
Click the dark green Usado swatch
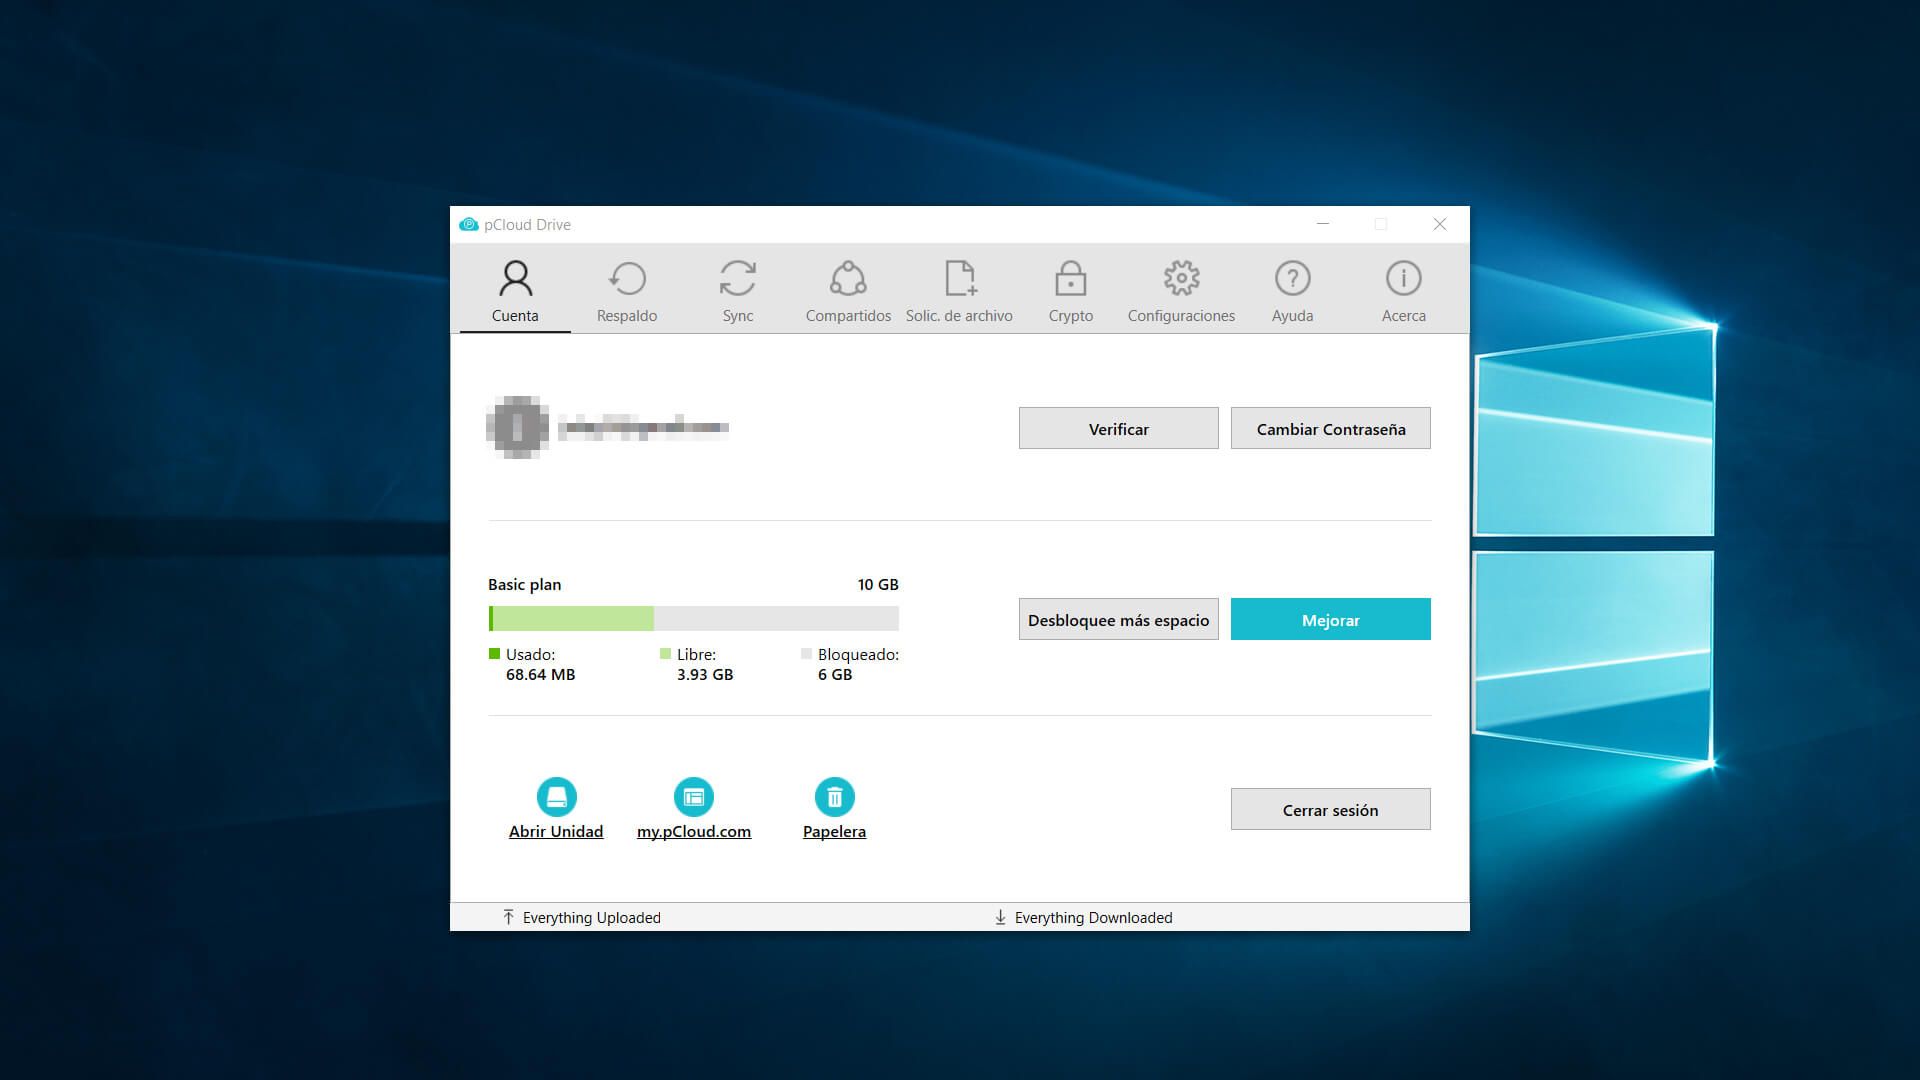tap(494, 654)
